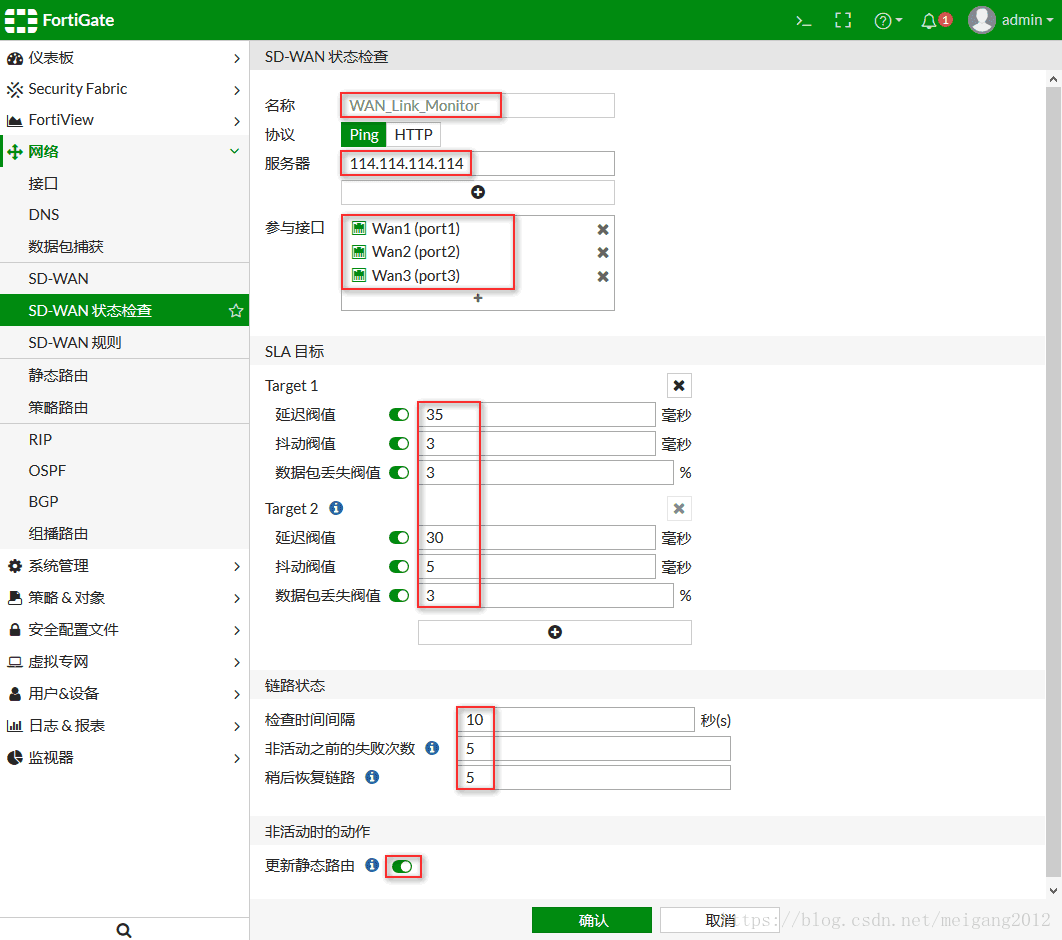Open the admin user menu
Image resolution: width=1062 pixels, height=940 pixels.
pyautogui.click(x=1011, y=20)
